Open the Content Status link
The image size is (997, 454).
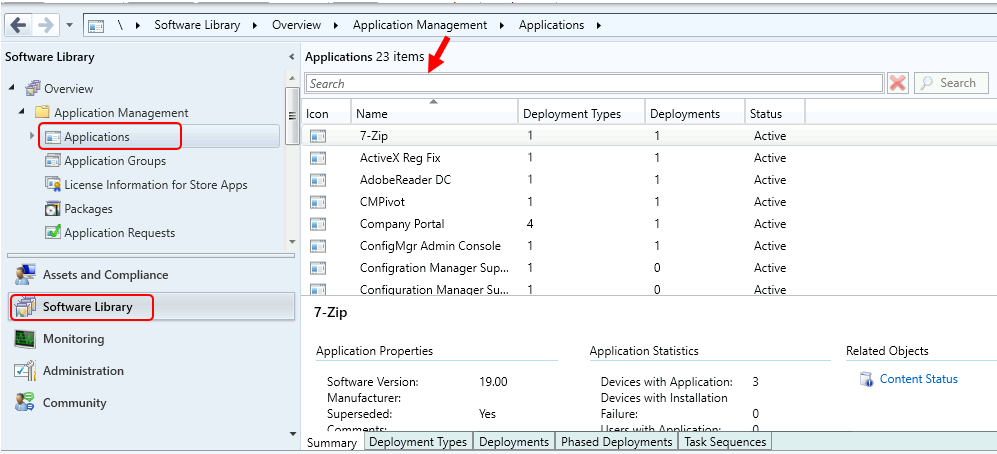coord(918,379)
